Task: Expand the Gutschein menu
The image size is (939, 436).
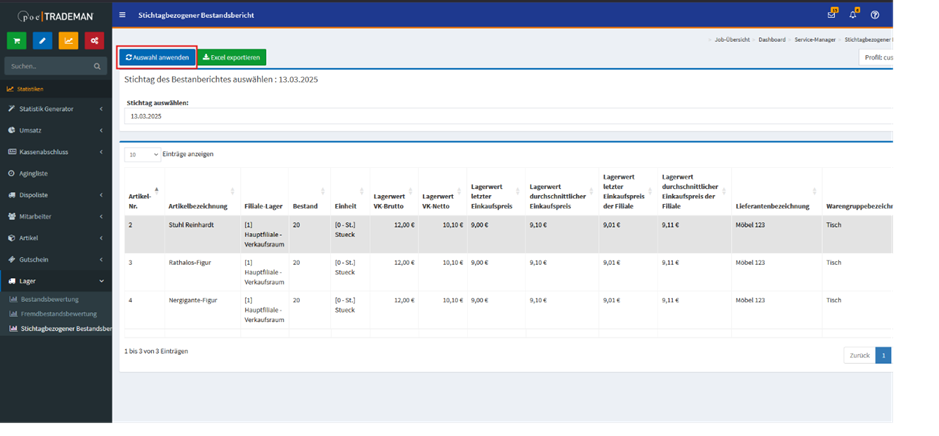Action: [x=56, y=259]
